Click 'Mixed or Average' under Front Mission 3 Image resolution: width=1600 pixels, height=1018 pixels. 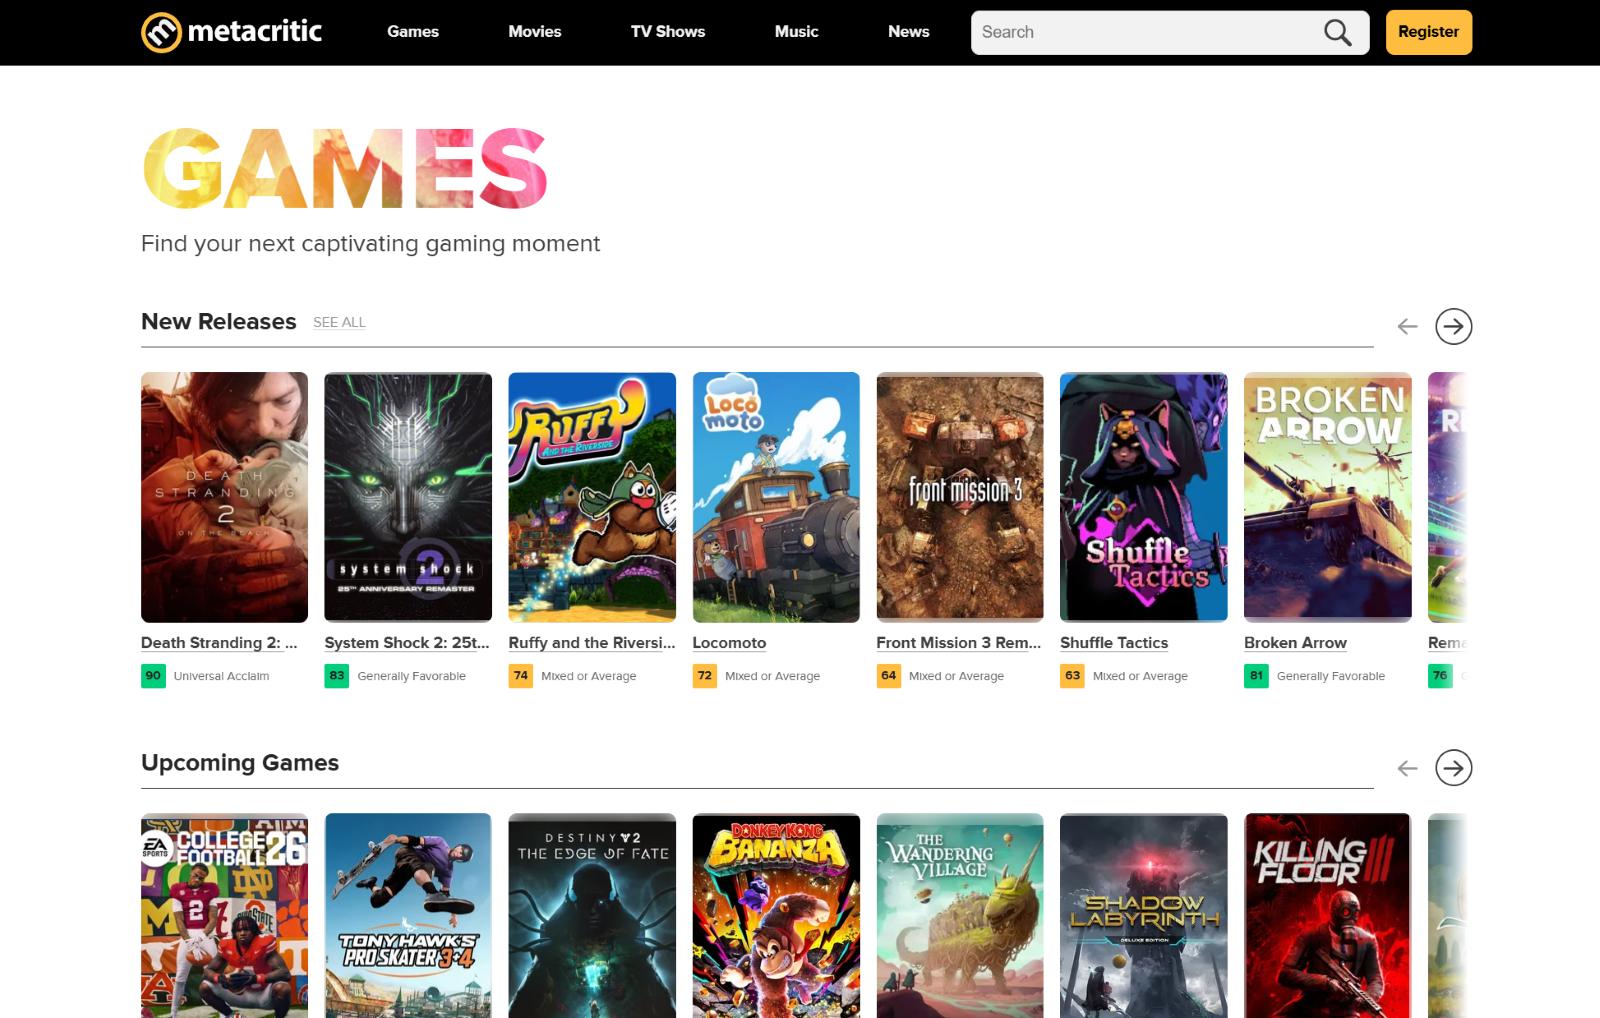[956, 676]
